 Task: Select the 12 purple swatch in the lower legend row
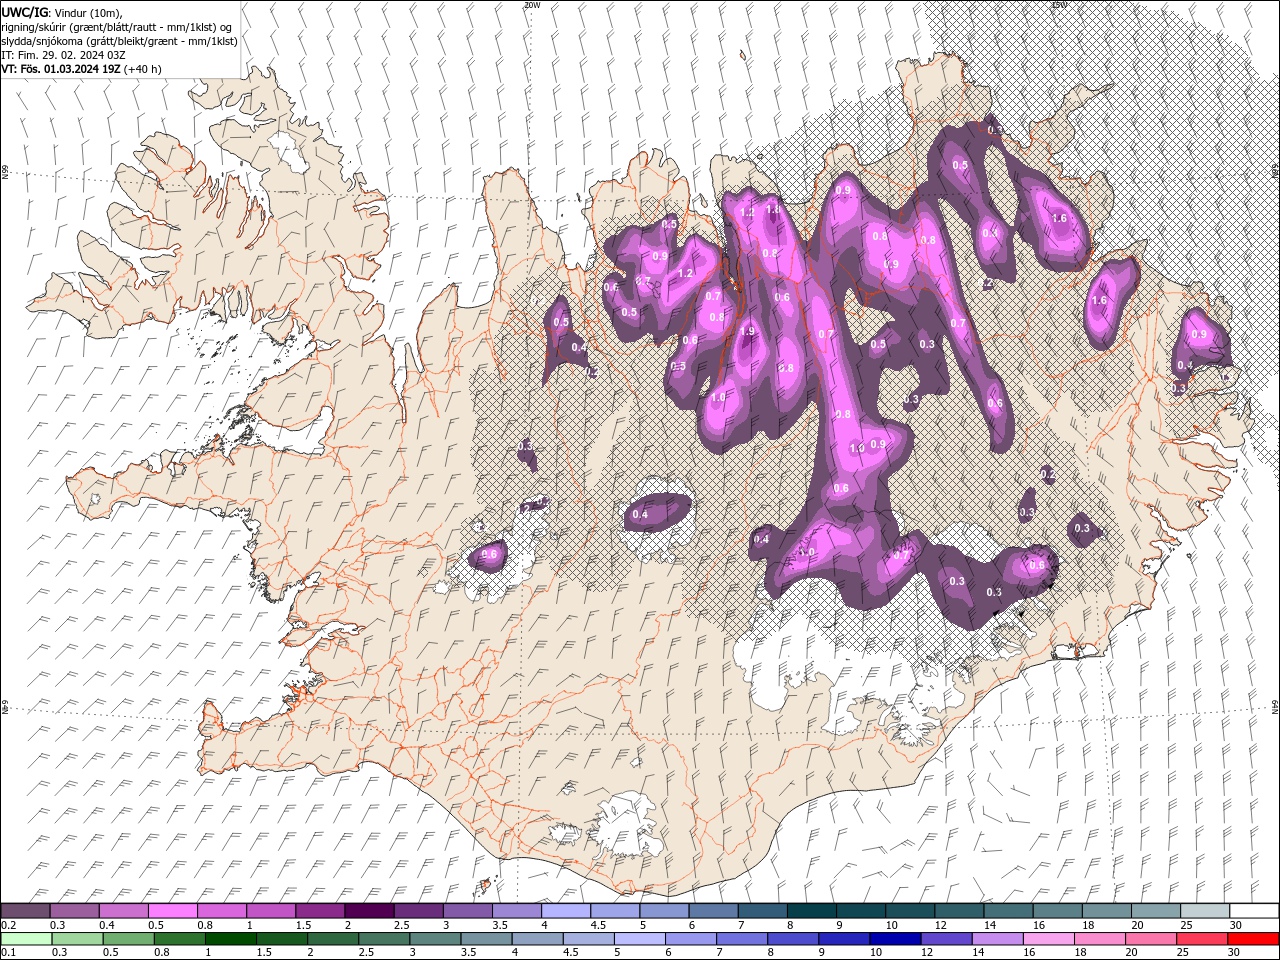tap(945, 938)
